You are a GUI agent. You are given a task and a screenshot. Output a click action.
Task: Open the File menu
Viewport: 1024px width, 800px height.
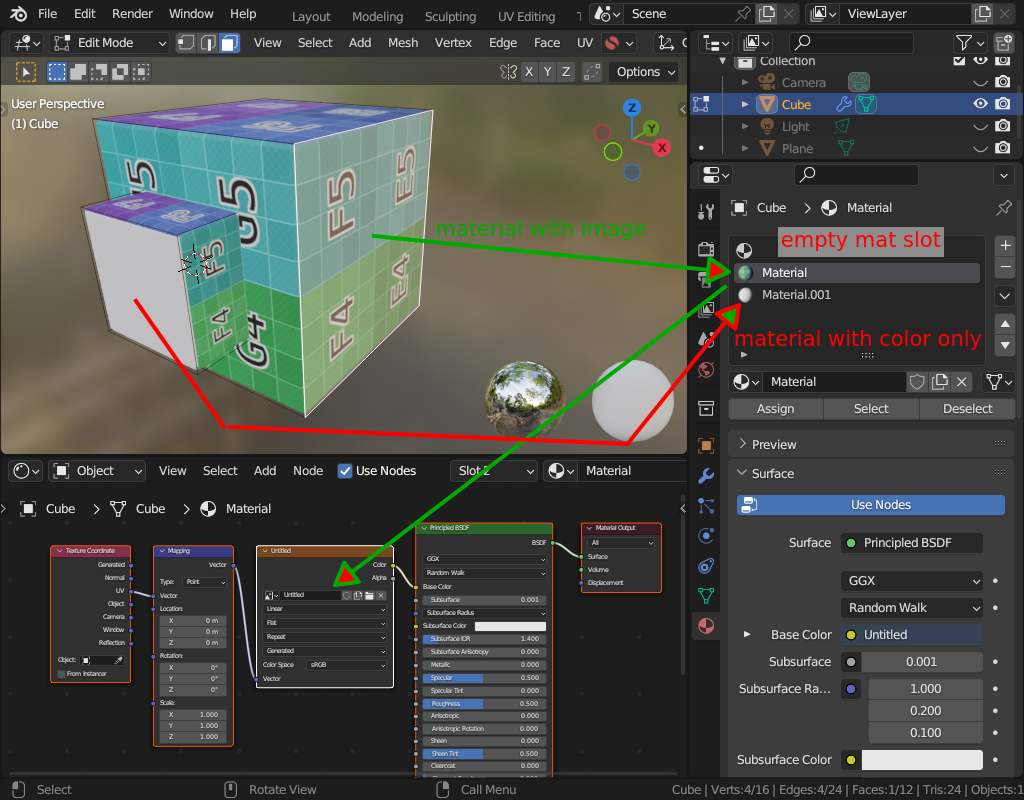(x=47, y=14)
